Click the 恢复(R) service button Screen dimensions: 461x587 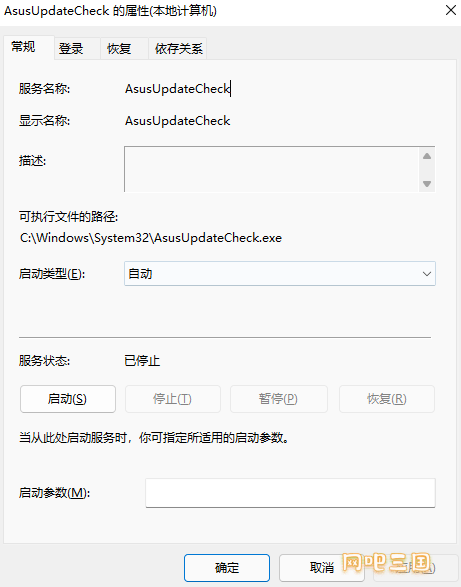387,399
